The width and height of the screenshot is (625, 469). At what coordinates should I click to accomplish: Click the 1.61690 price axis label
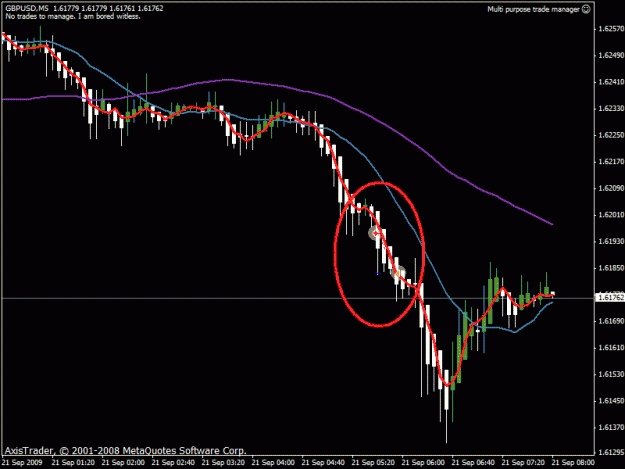[611, 321]
